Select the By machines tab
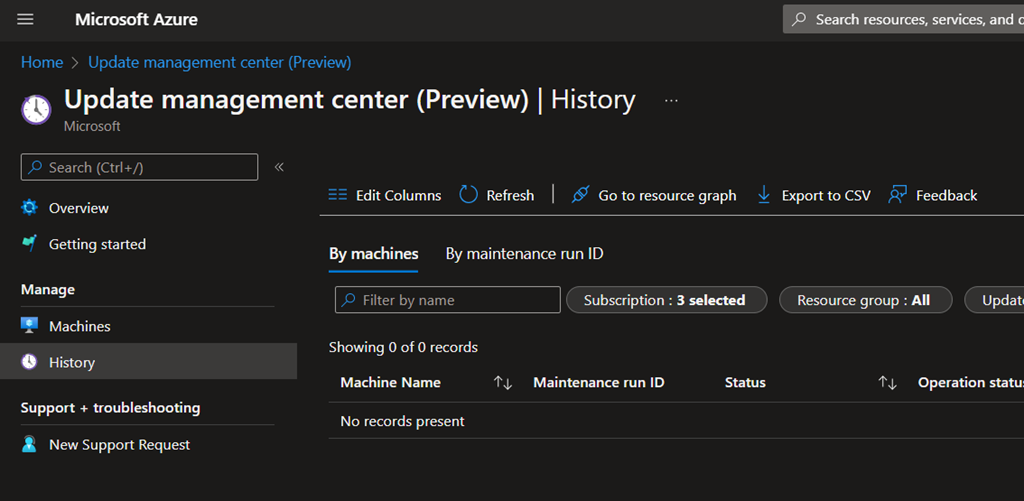This screenshot has height=501, width=1024. (x=374, y=254)
